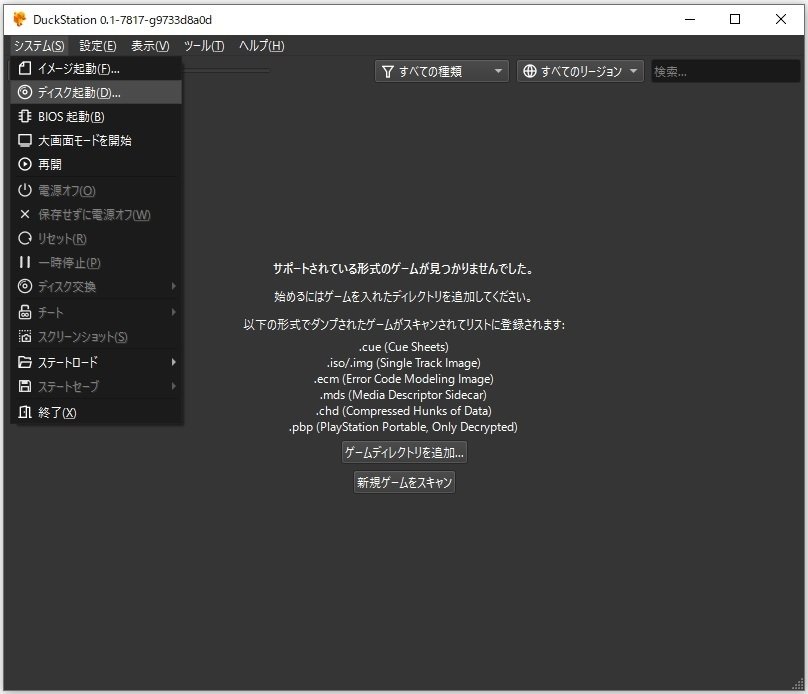Click the funnel filter icon
This screenshot has width=808, height=694.
pyautogui.click(x=388, y=72)
